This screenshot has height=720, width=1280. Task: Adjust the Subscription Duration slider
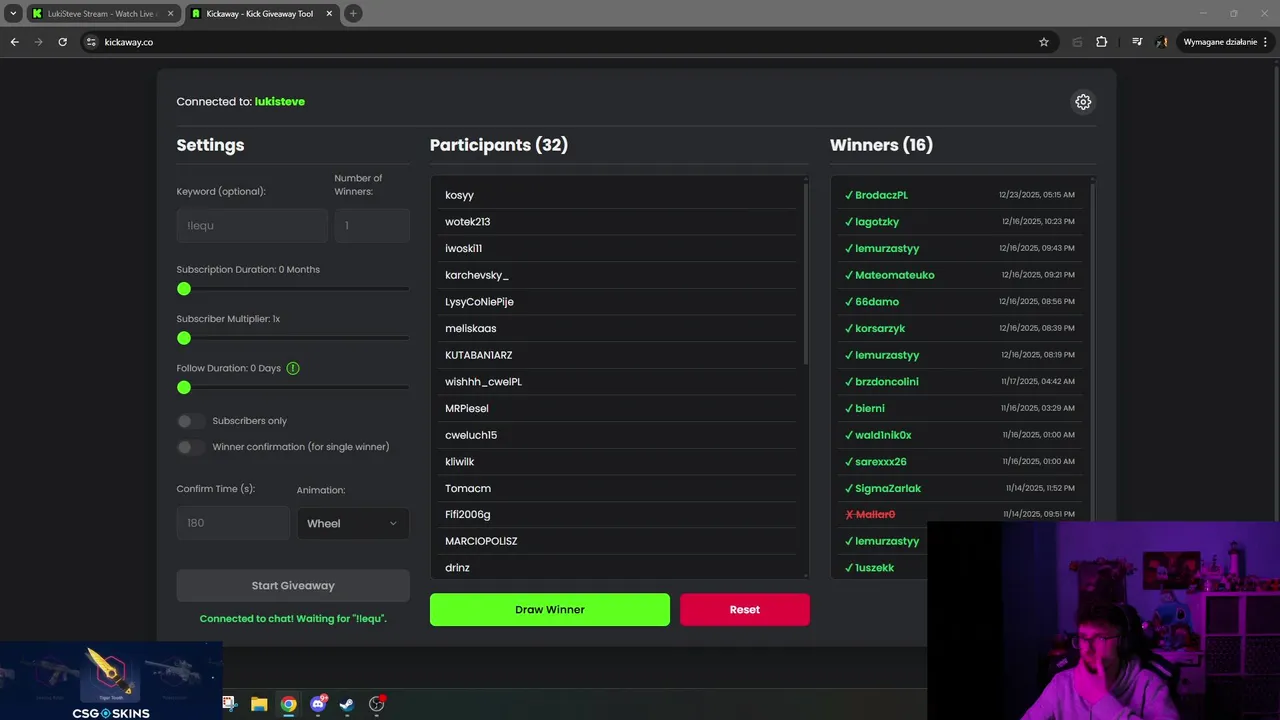point(293,289)
